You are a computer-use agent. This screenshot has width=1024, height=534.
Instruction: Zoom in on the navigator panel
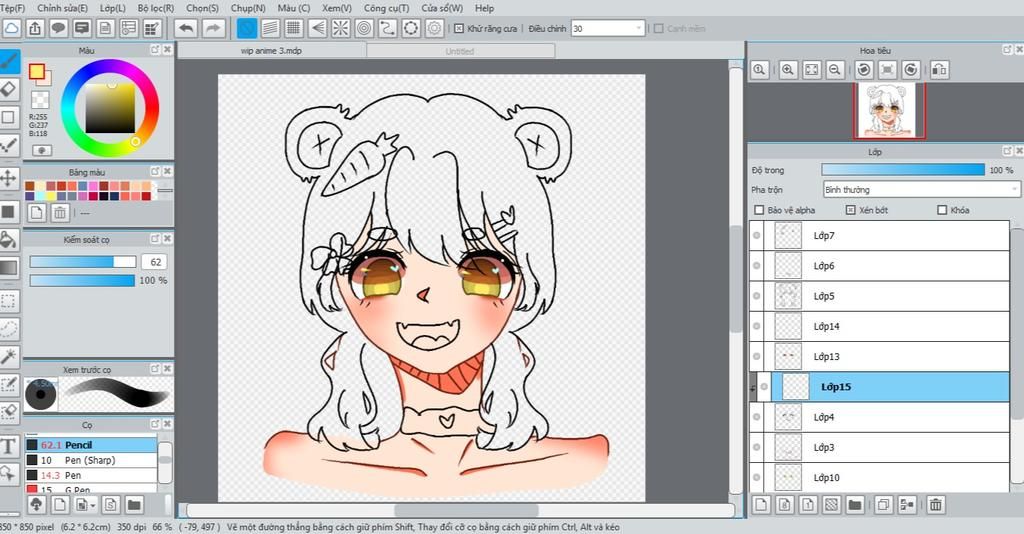click(788, 70)
